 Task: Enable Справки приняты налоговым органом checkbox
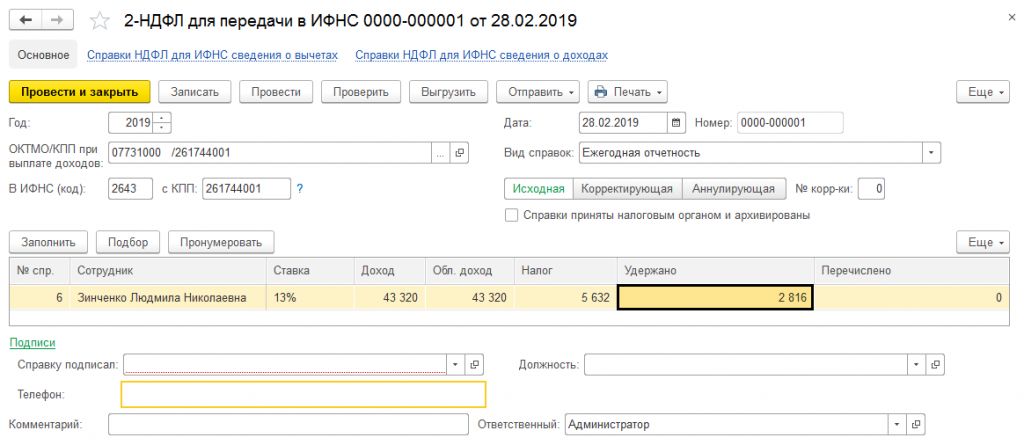[512, 215]
